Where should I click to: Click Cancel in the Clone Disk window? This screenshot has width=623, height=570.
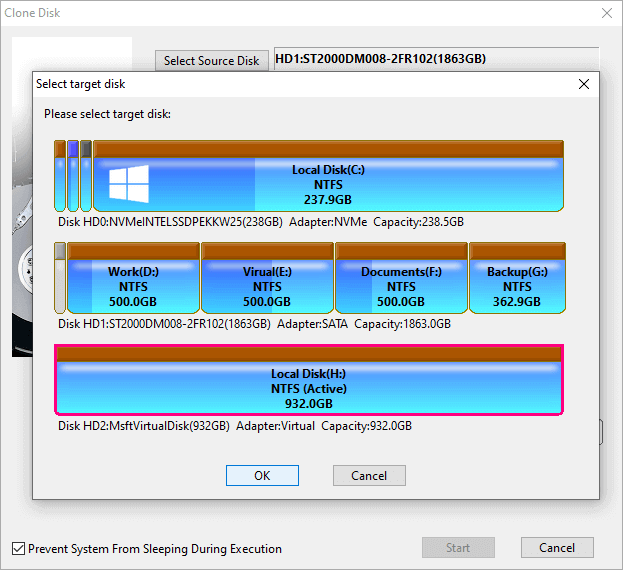click(557, 548)
